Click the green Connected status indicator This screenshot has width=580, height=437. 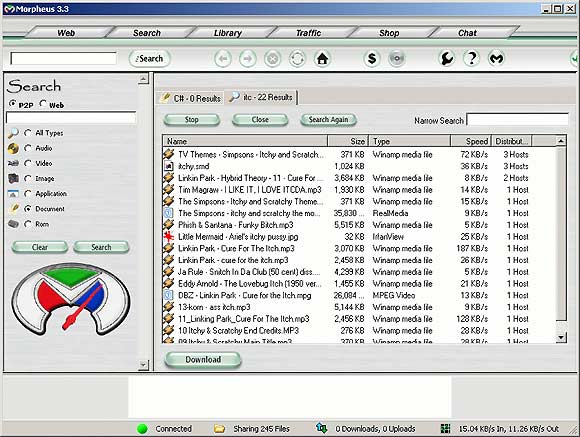(142, 429)
